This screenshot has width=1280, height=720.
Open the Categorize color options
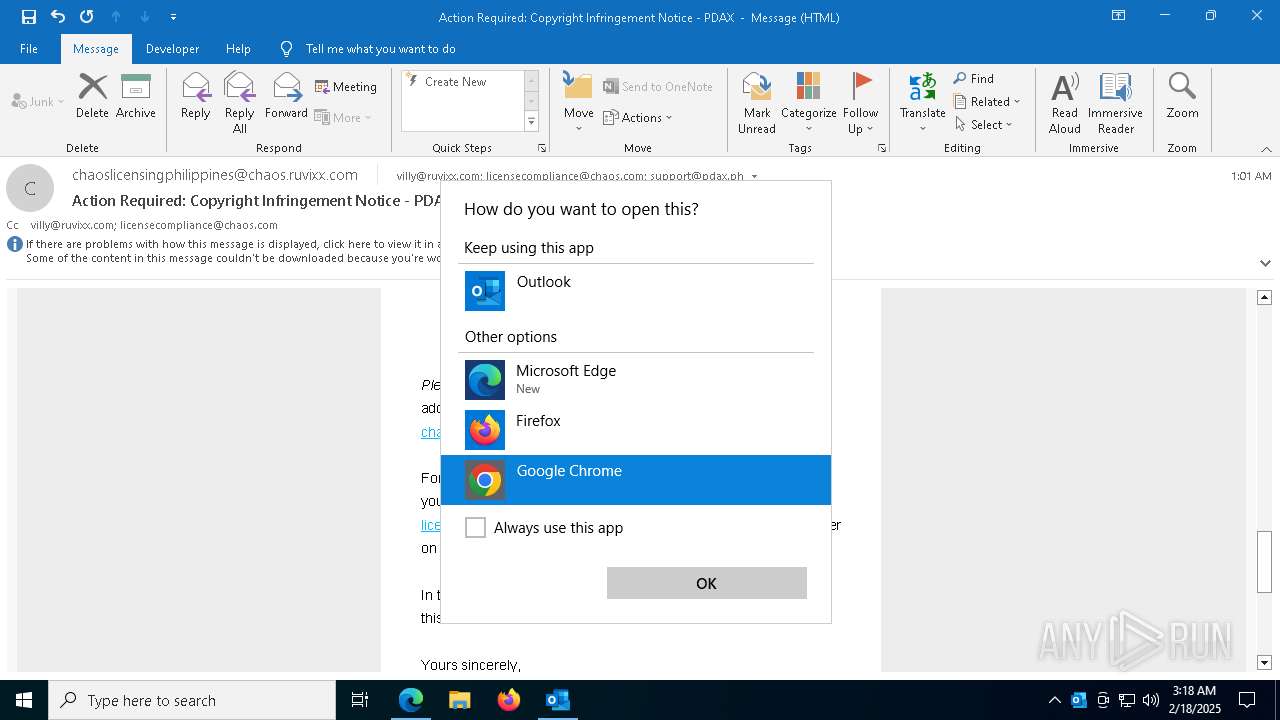pos(808,102)
